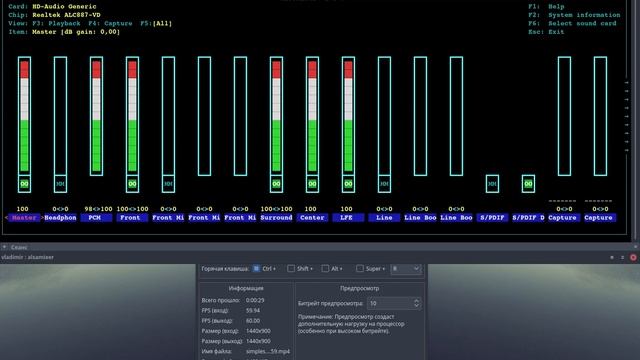Mute the LFE channel indicator box

click(x=348, y=184)
